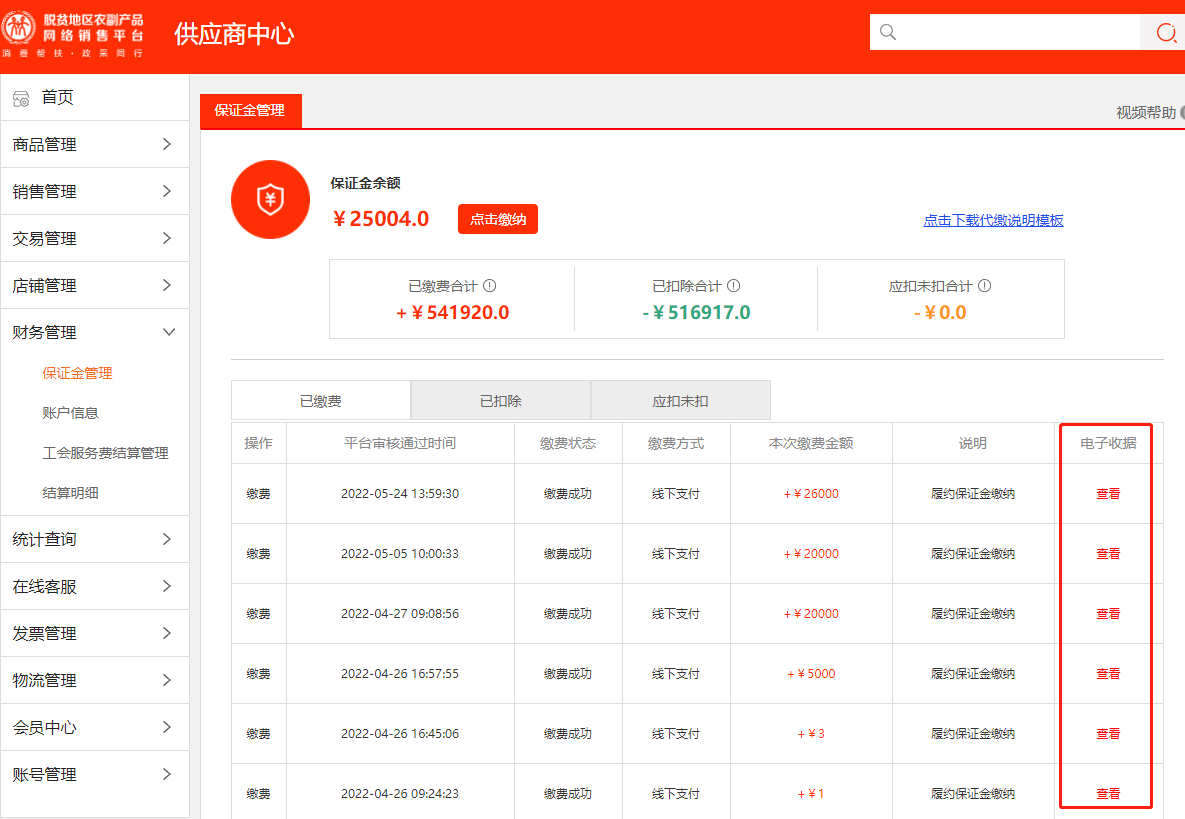This screenshot has width=1185, height=819.
Task: Open 账户信息 submenu item
Action: (x=70, y=413)
